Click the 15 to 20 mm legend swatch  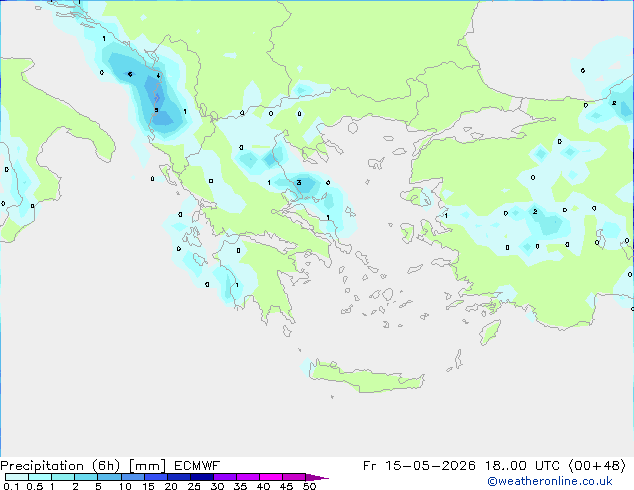[x=156, y=477]
